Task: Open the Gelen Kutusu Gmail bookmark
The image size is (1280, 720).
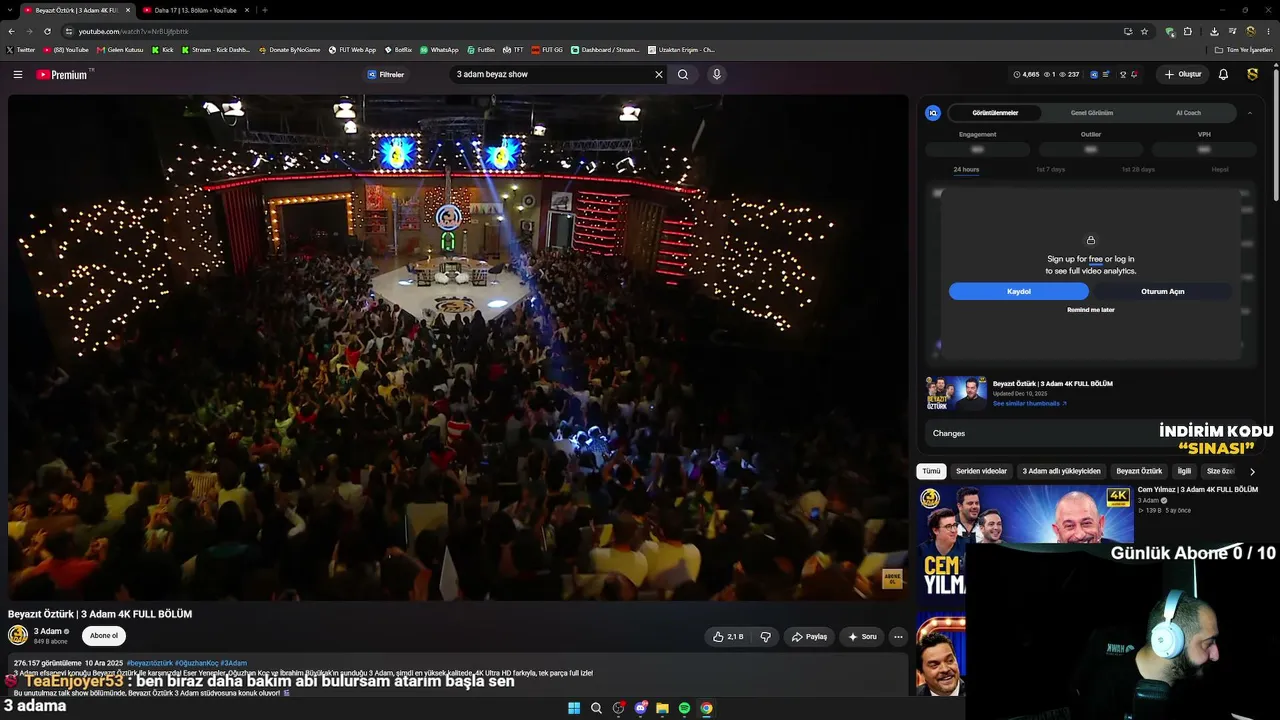Action: pyautogui.click(x=120, y=50)
